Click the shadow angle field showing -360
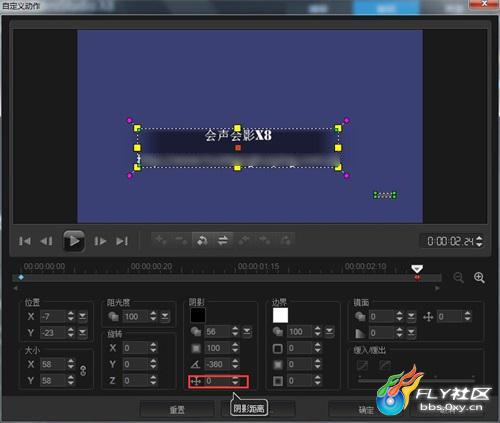Screen dimensions: 500x423 pyautogui.click(x=218, y=364)
